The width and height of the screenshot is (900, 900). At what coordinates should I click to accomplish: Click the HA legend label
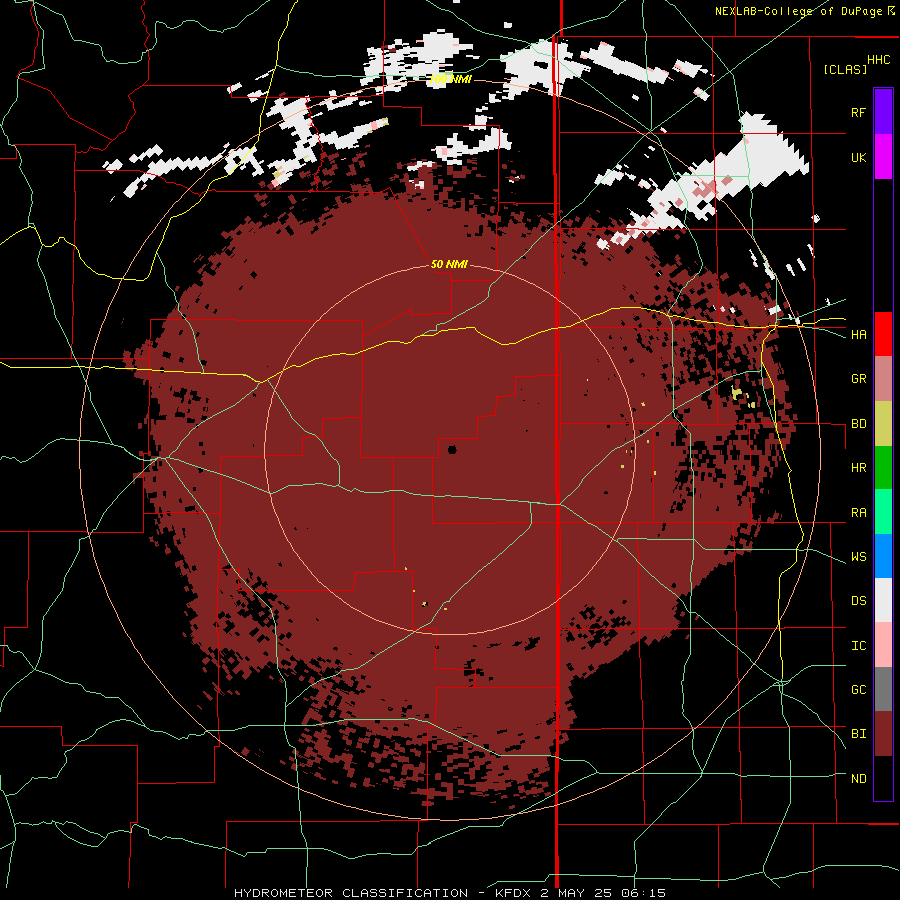[858, 334]
